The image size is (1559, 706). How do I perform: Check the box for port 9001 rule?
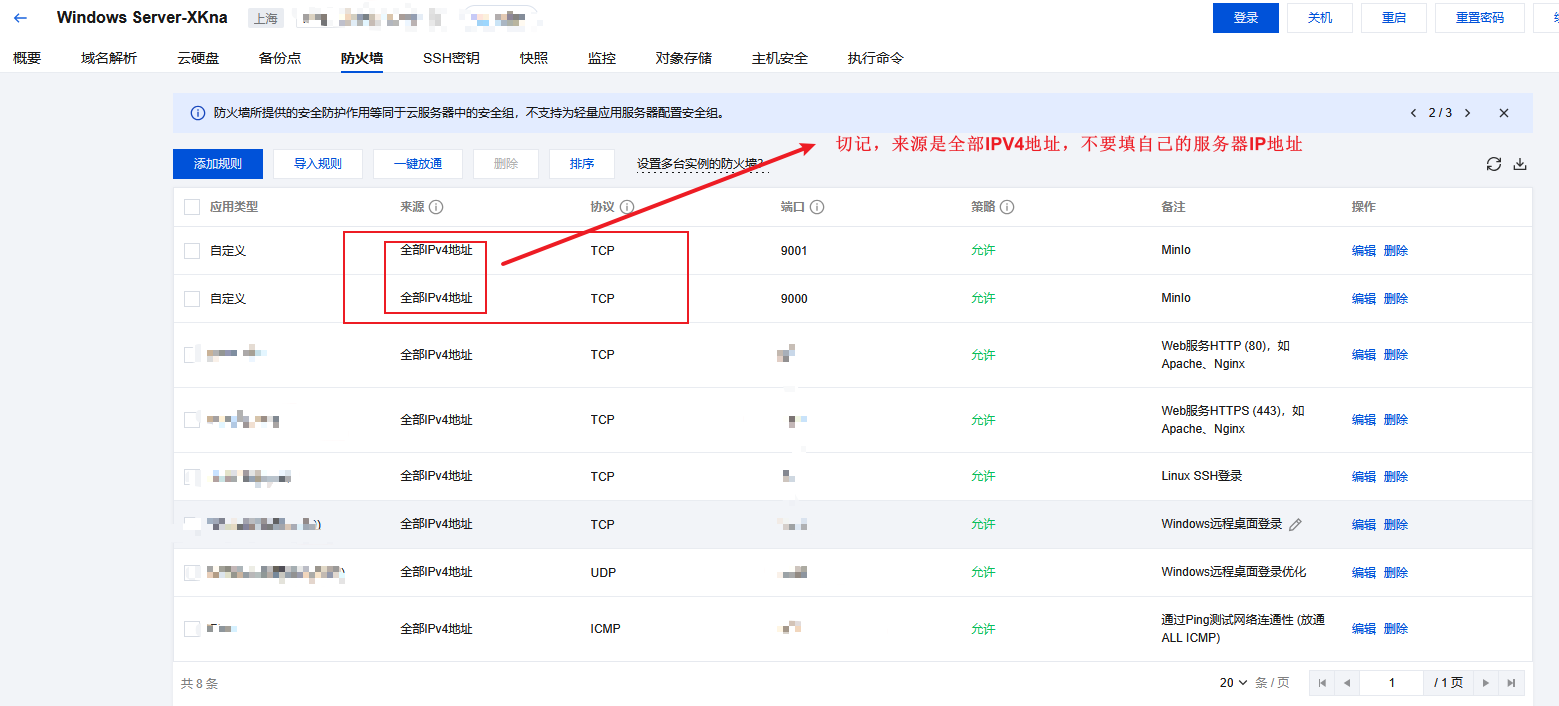point(192,251)
